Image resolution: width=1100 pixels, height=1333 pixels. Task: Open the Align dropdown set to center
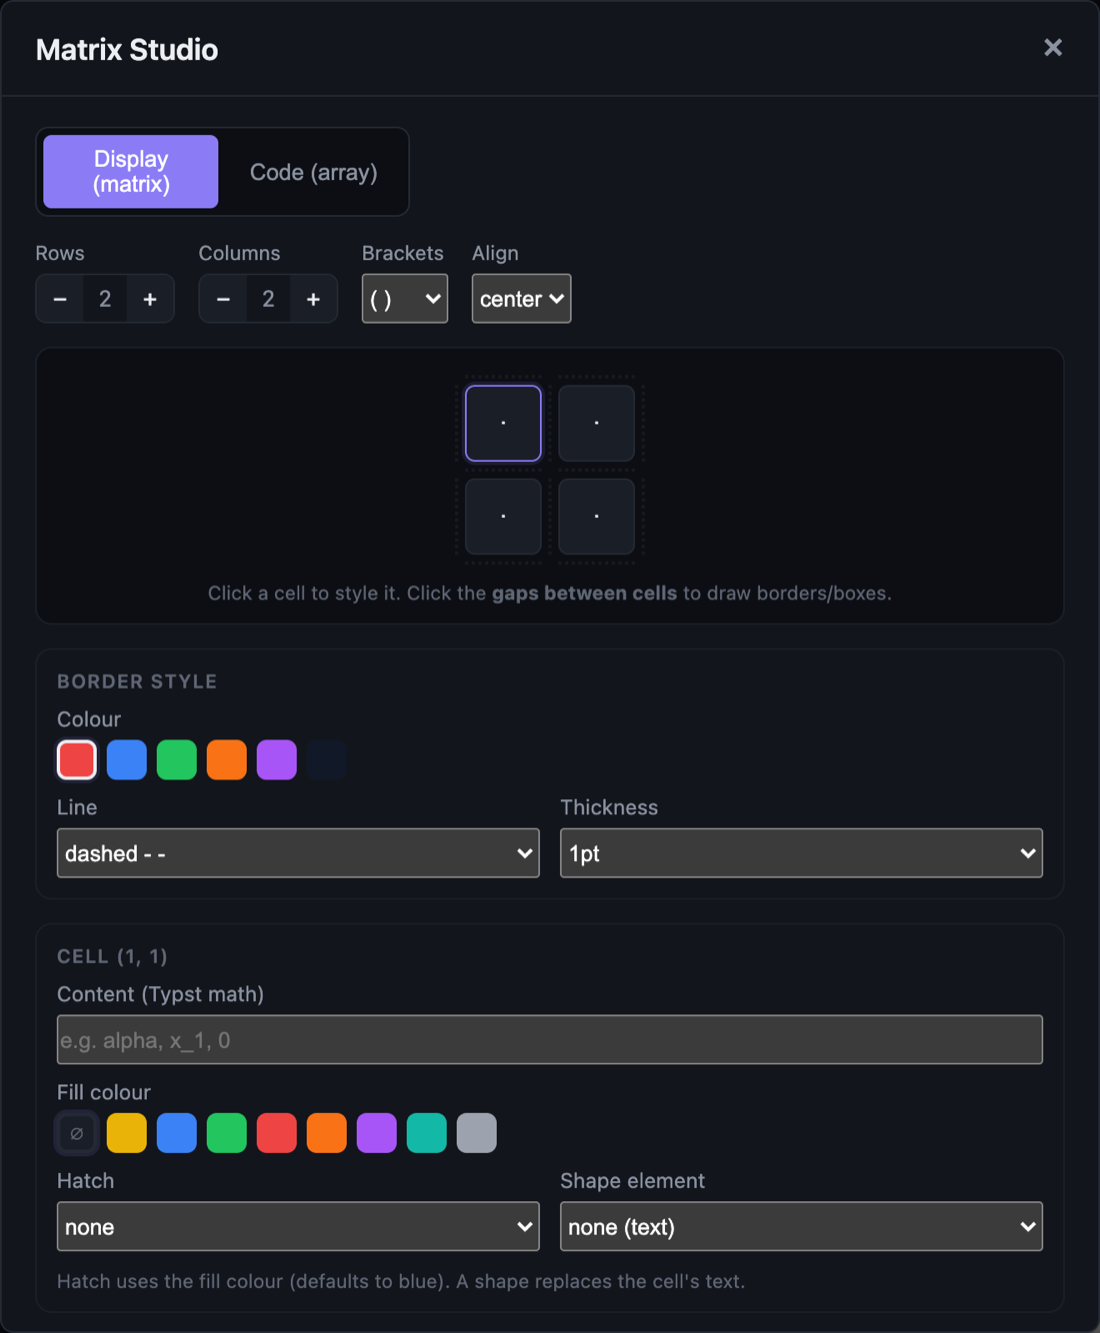(x=522, y=299)
